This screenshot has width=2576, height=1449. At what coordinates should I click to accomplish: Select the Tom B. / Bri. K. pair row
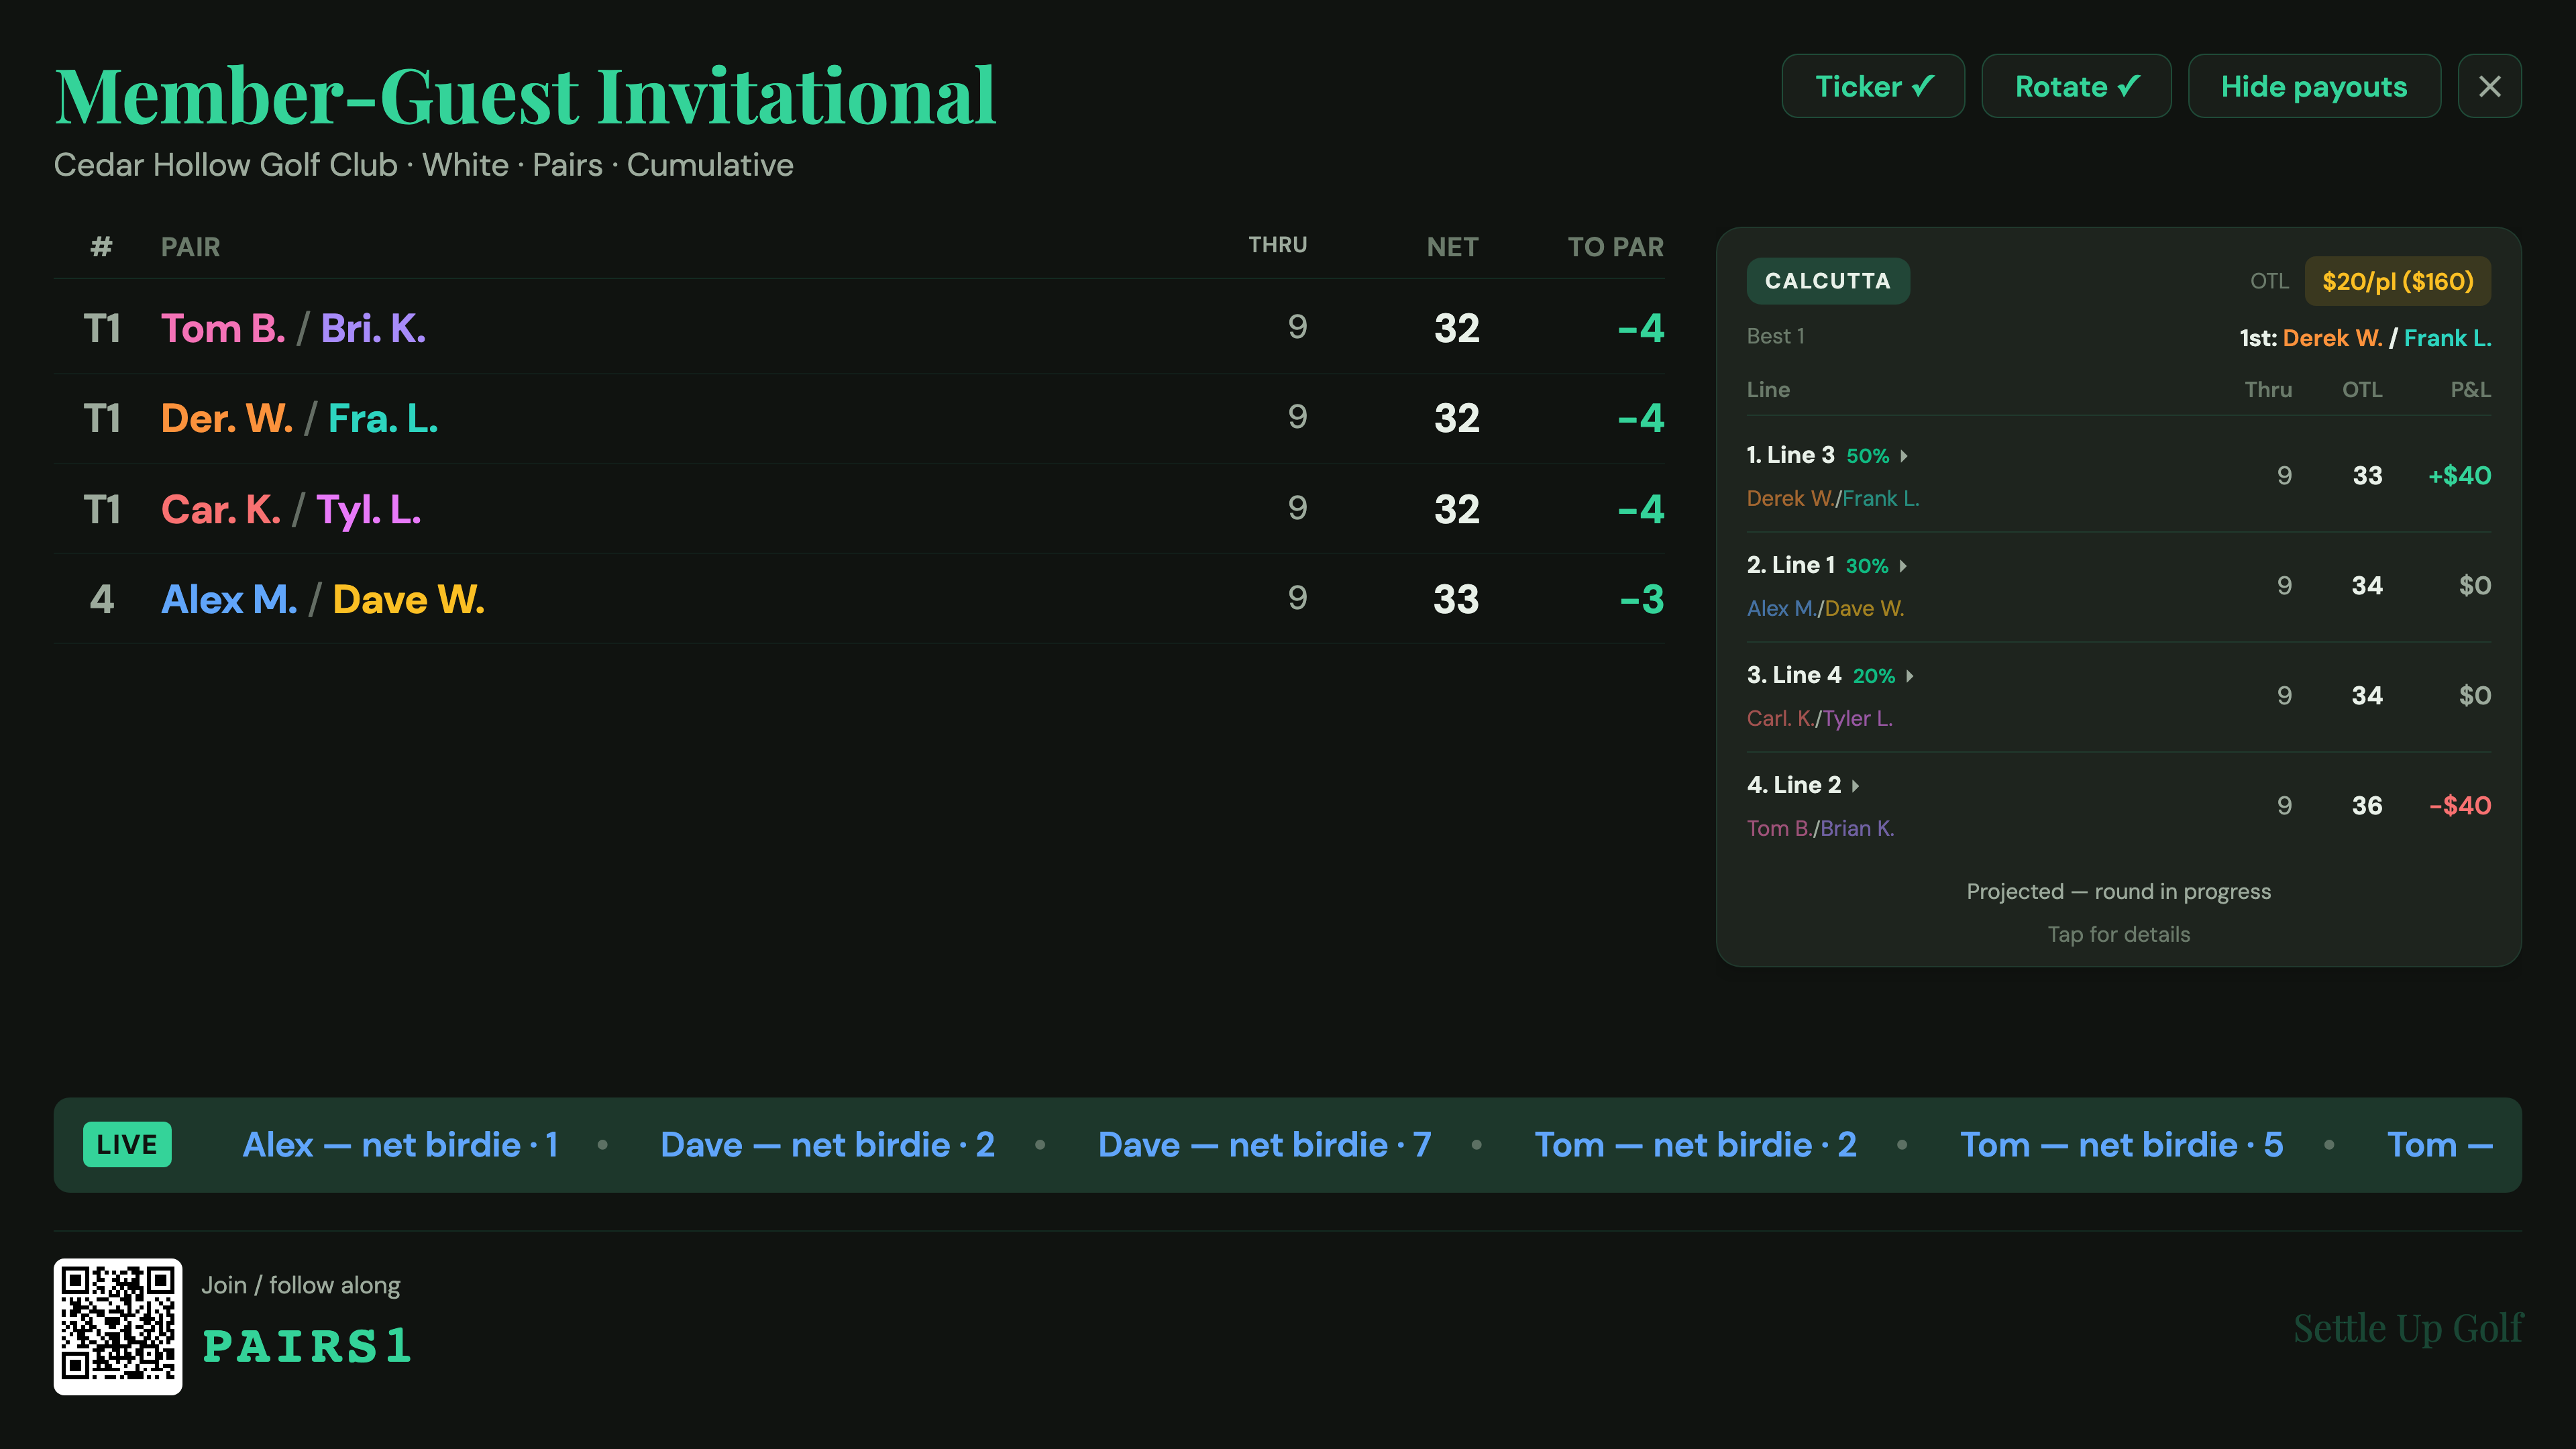[859, 328]
